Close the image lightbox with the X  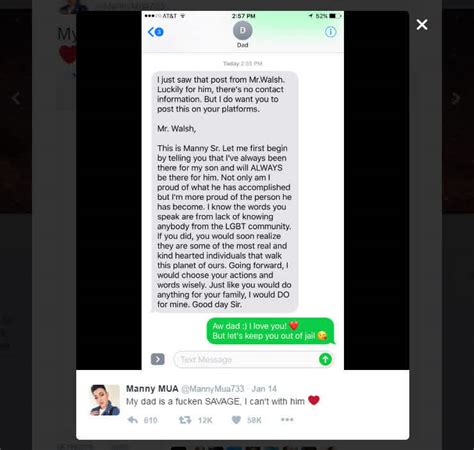[x=422, y=24]
